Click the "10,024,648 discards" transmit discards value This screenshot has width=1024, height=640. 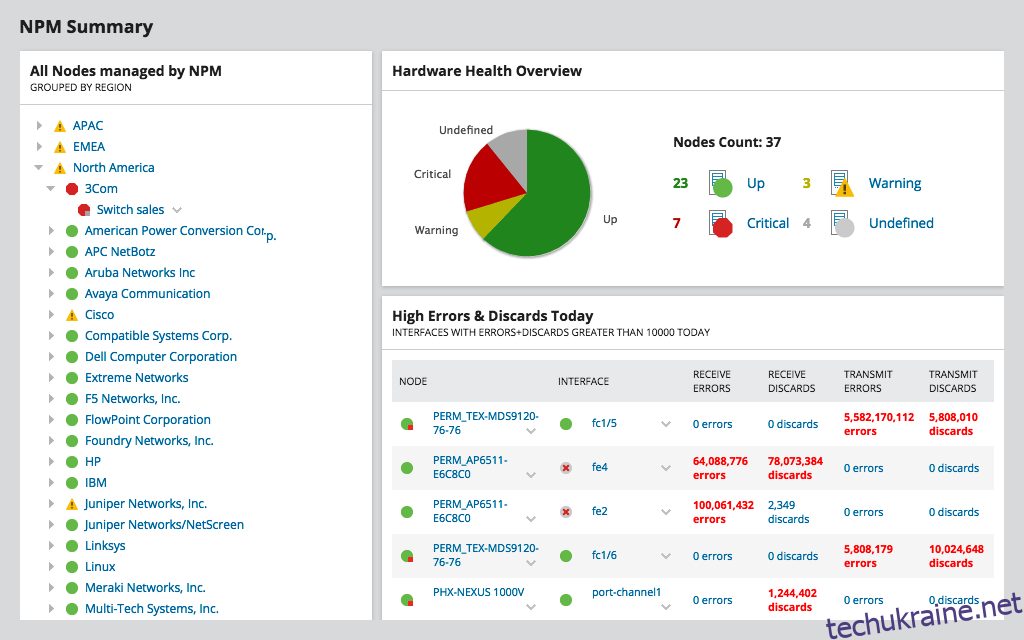coord(956,556)
